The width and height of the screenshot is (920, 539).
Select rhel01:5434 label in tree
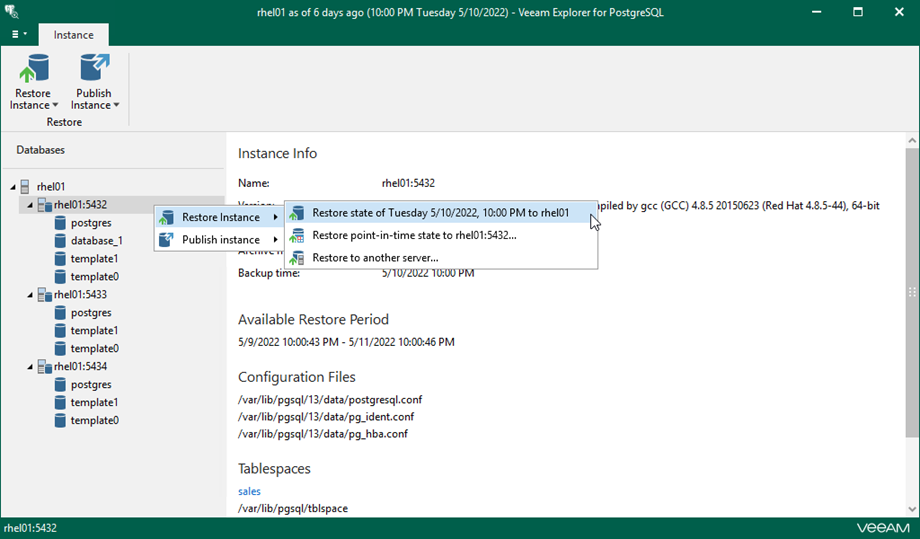coord(80,367)
